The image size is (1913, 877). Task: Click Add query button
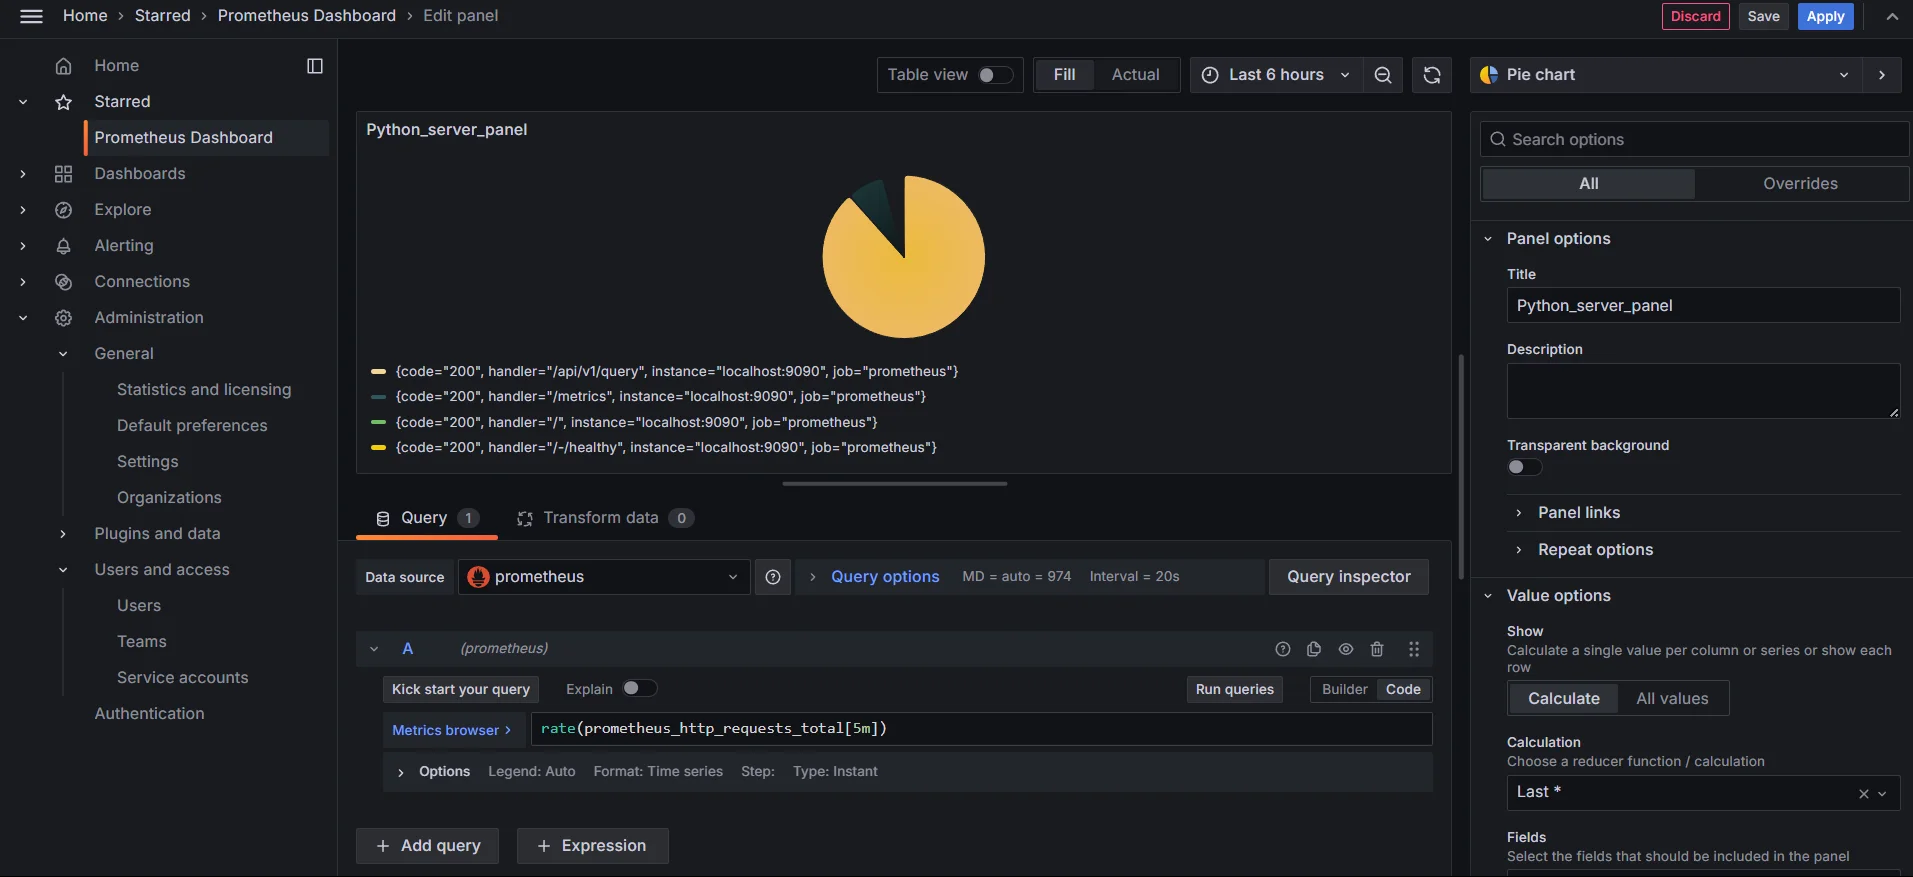(x=428, y=846)
